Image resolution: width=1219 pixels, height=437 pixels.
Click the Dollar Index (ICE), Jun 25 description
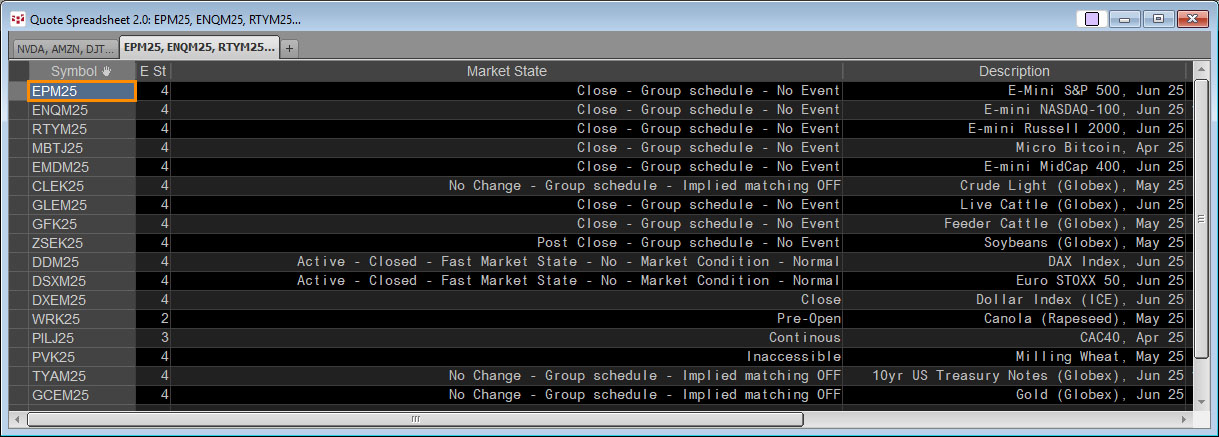pyautogui.click(x=1080, y=300)
